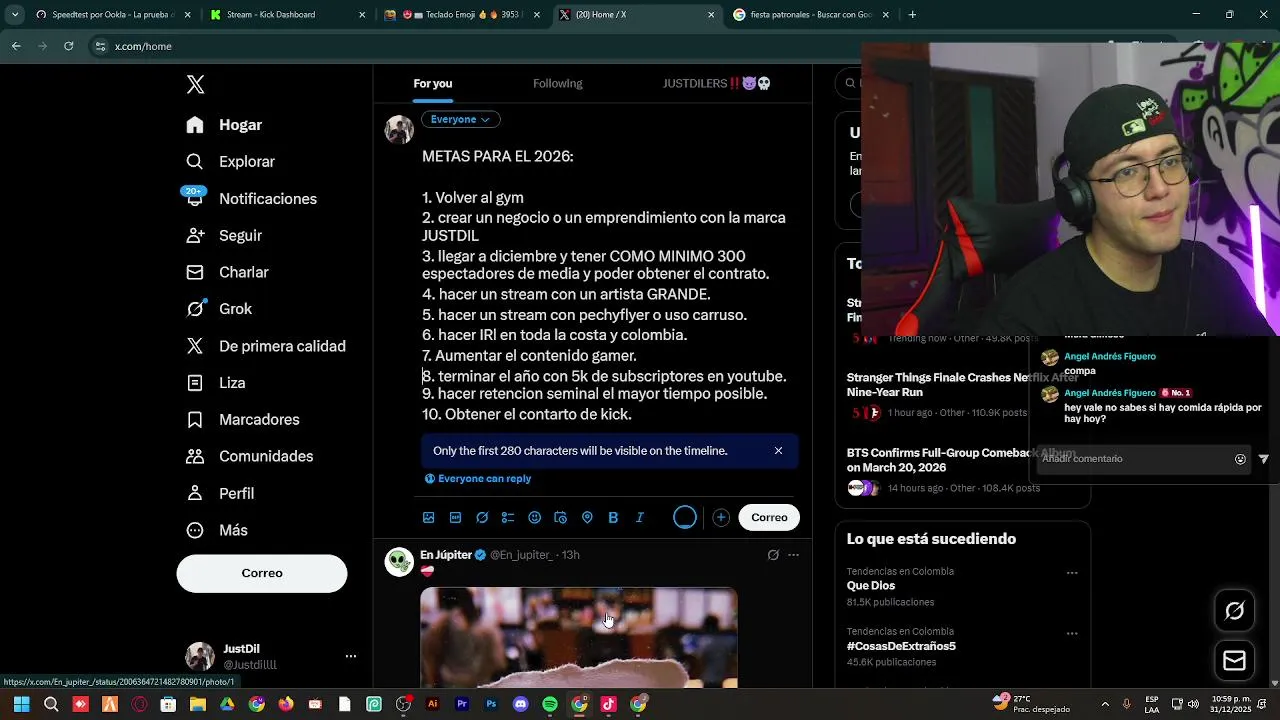
Task: Open Spotify from taskbar
Action: [x=550, y=704]
